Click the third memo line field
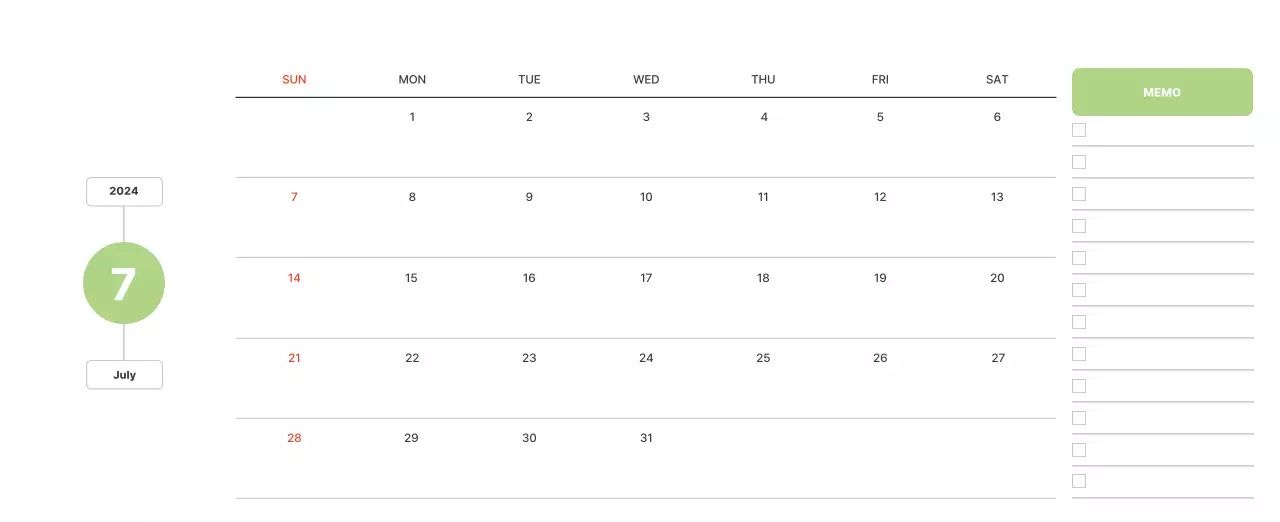This screenshot has height=522, width=1280. 1170,194
